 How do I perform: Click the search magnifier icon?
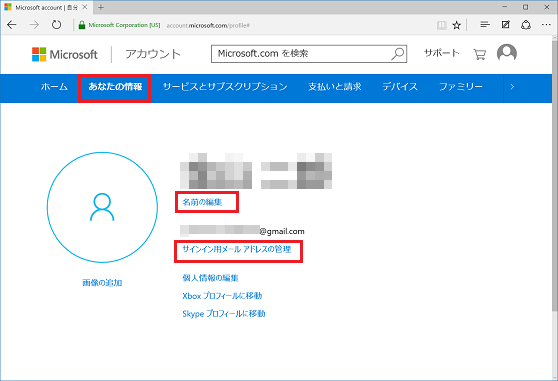point(398,54)
